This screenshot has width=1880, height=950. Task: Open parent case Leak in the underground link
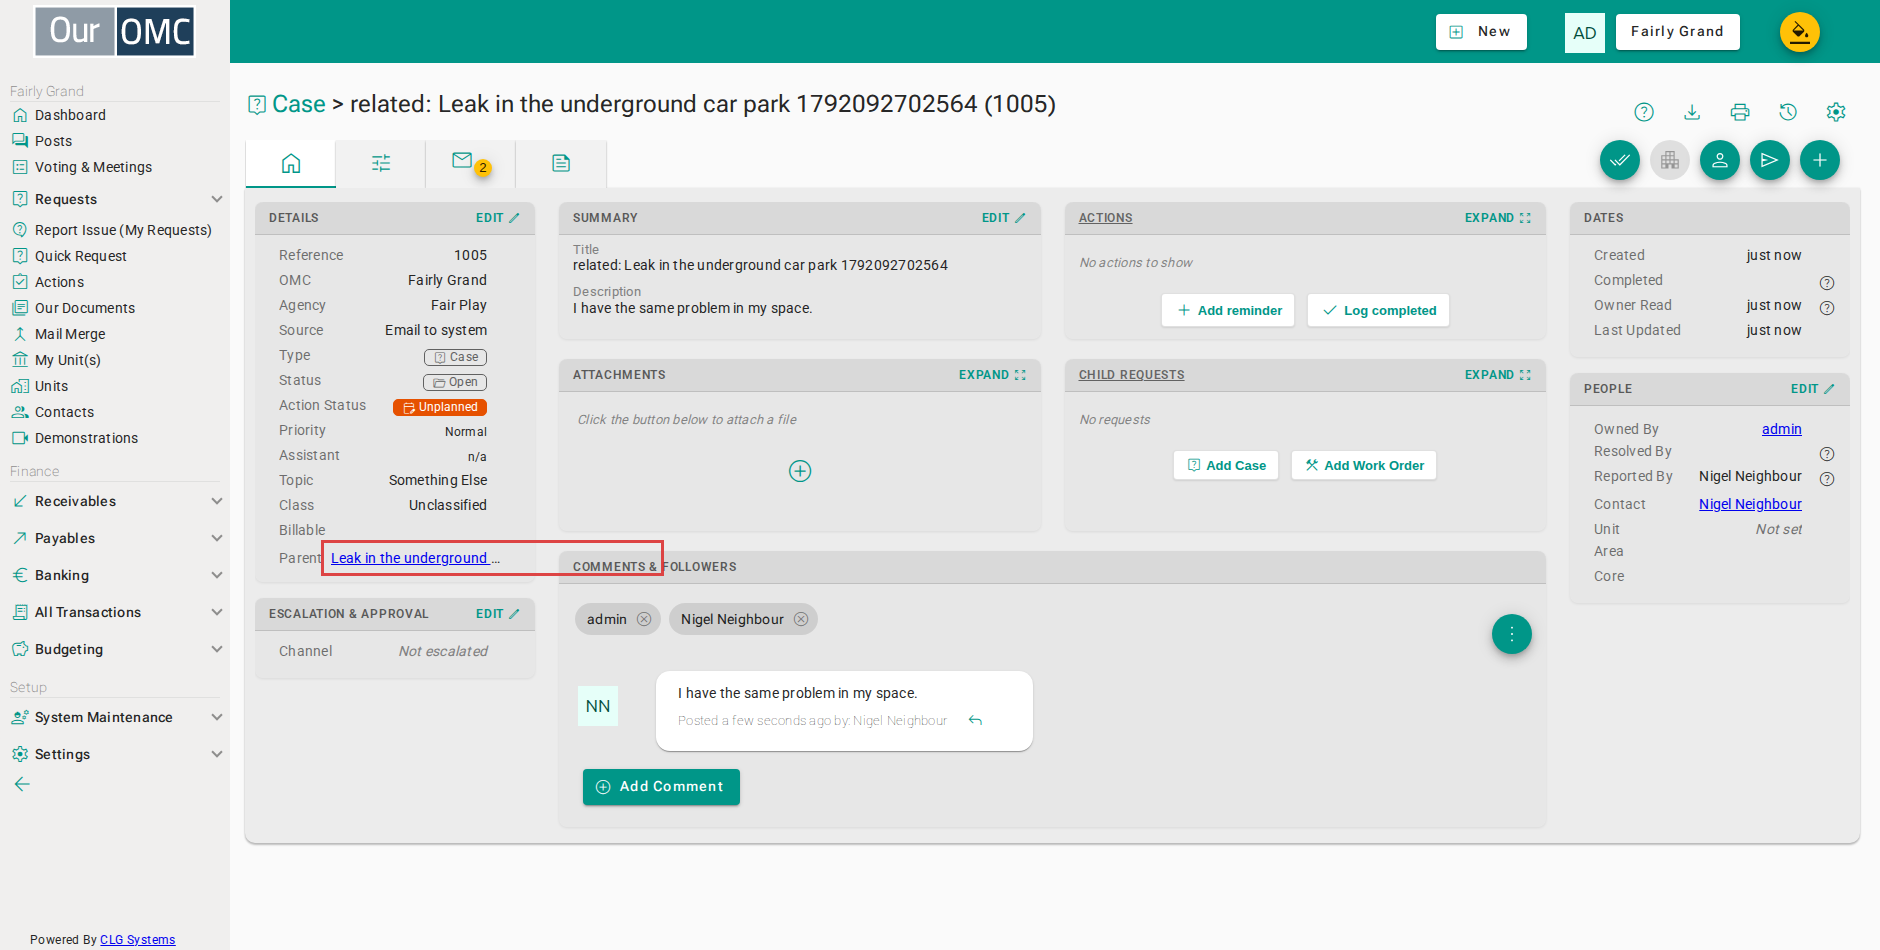click(415, 558)
